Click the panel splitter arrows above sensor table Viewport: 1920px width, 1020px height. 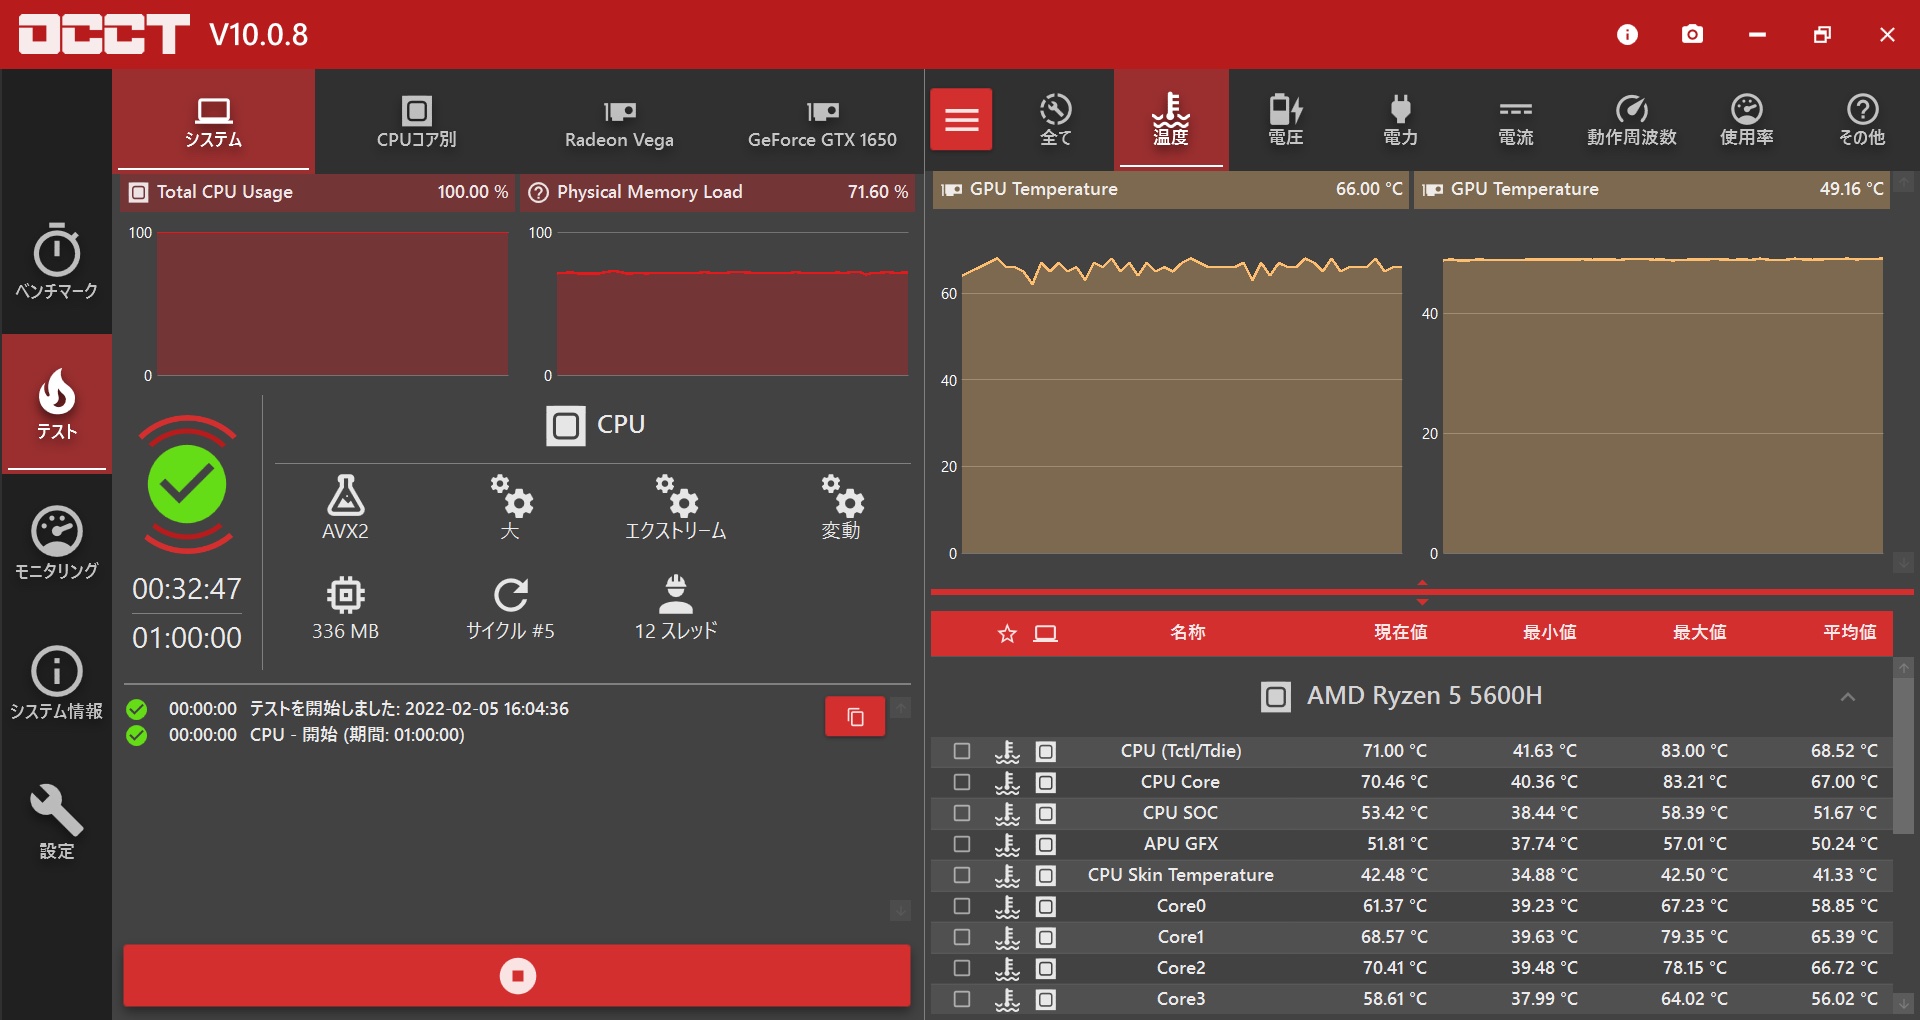1422,592
